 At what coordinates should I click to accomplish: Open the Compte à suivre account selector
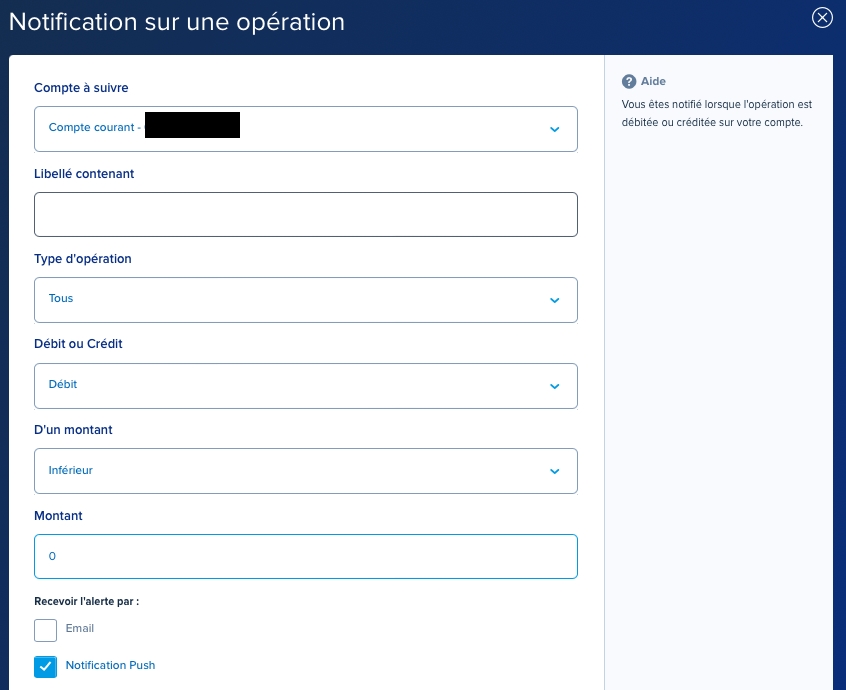[306, 129]
